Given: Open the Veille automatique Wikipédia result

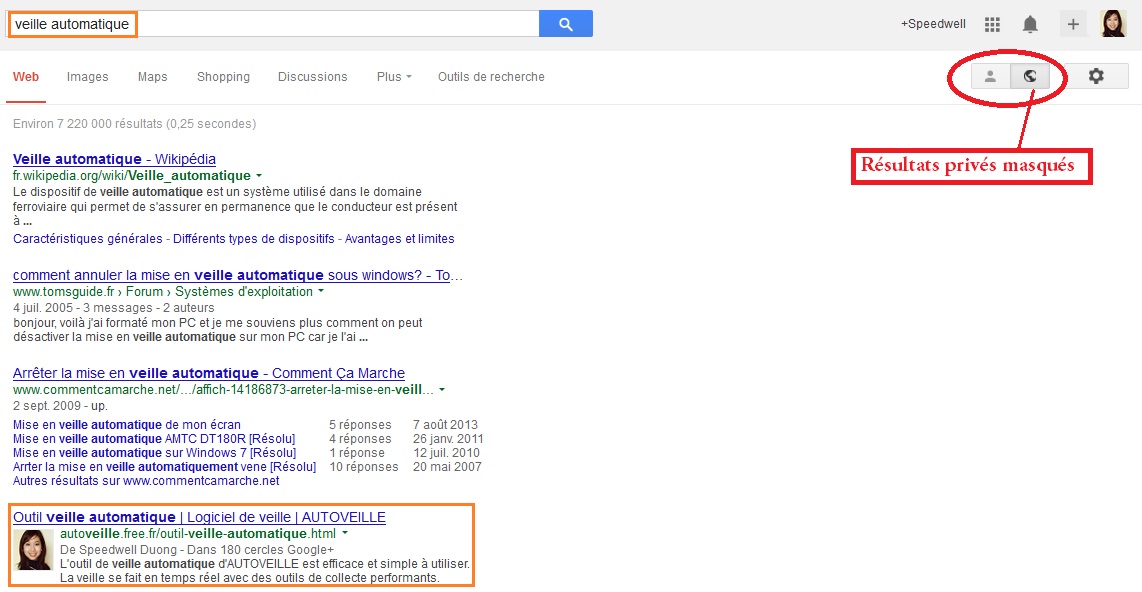Looking at the screenshot, I should click(114, 159).
